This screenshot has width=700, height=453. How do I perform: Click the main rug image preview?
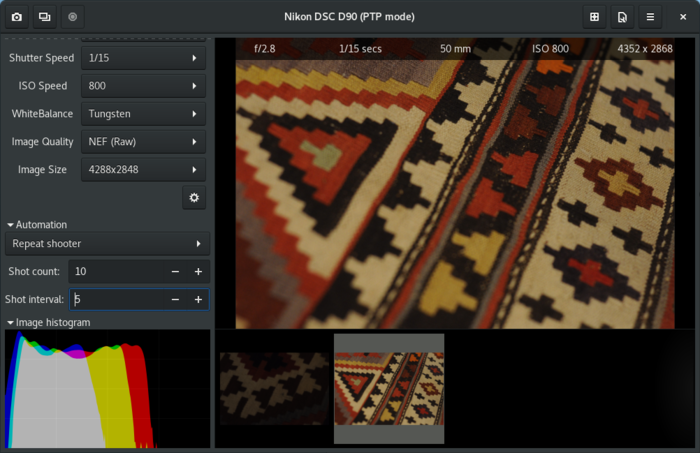(455, 183)
